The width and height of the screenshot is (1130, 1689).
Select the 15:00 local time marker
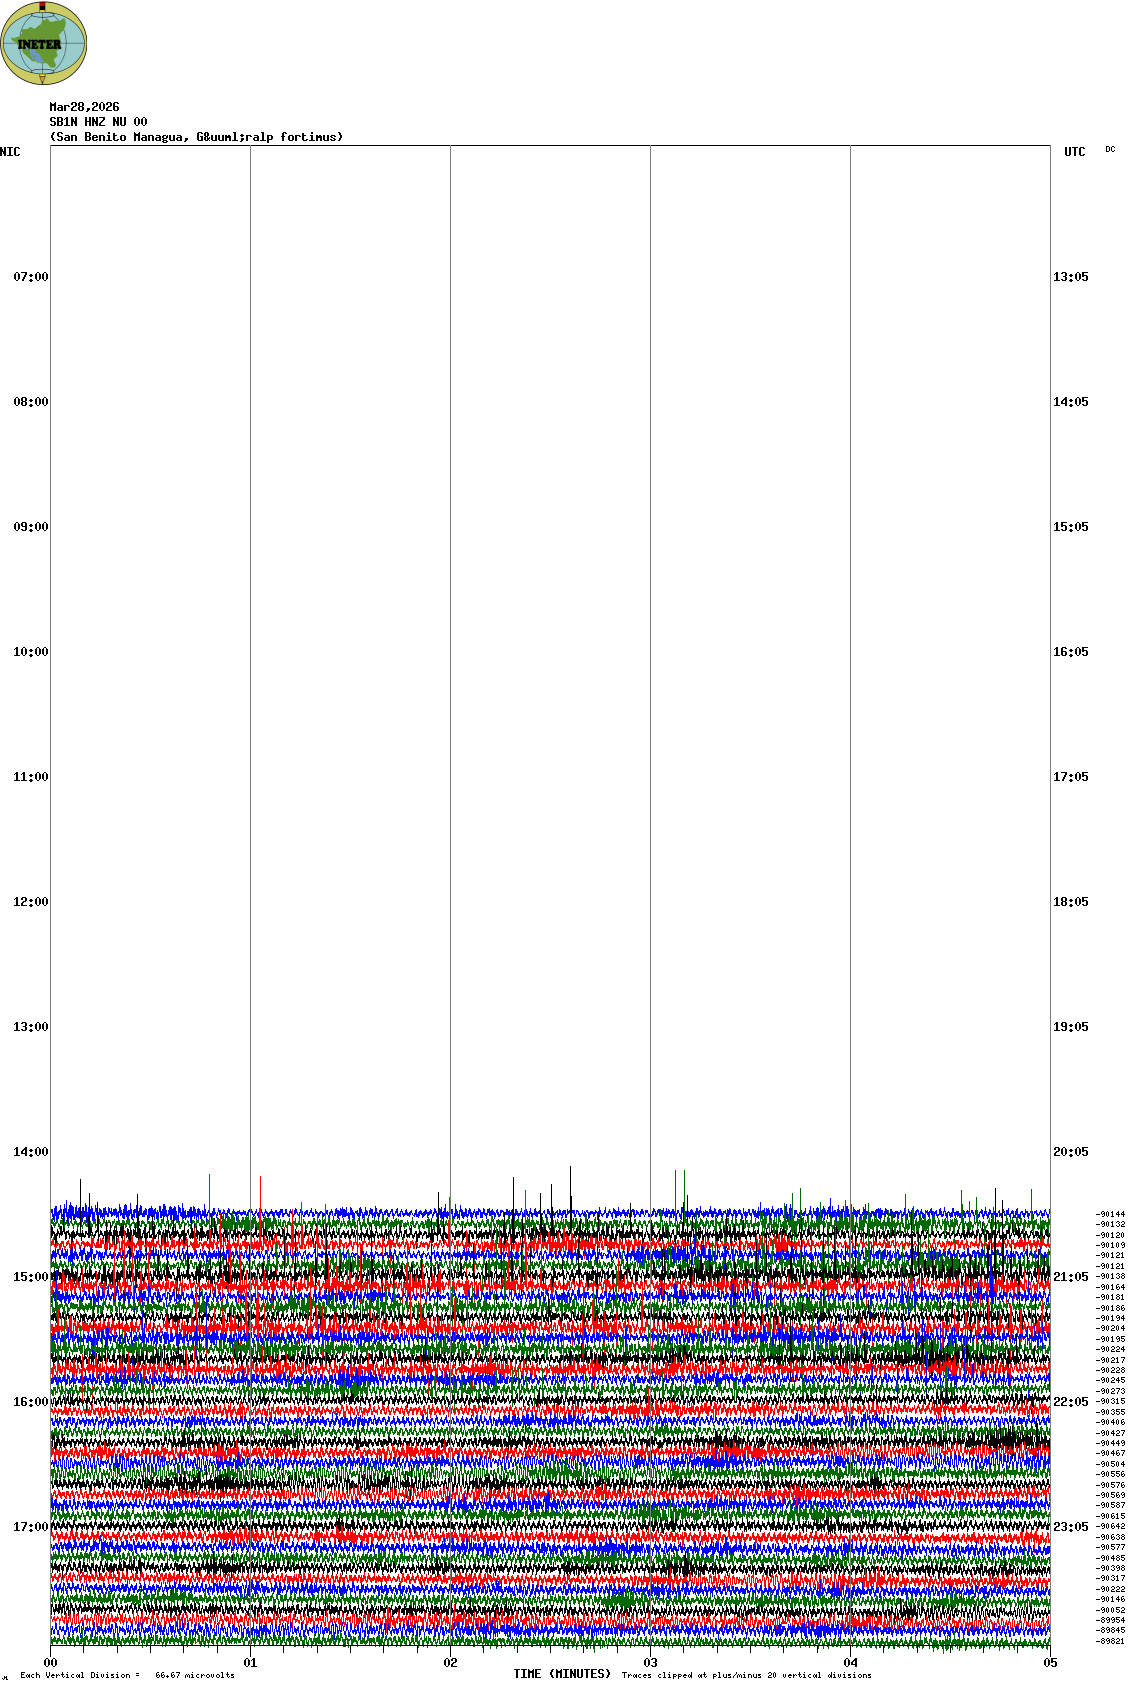tap(30, 1277)
